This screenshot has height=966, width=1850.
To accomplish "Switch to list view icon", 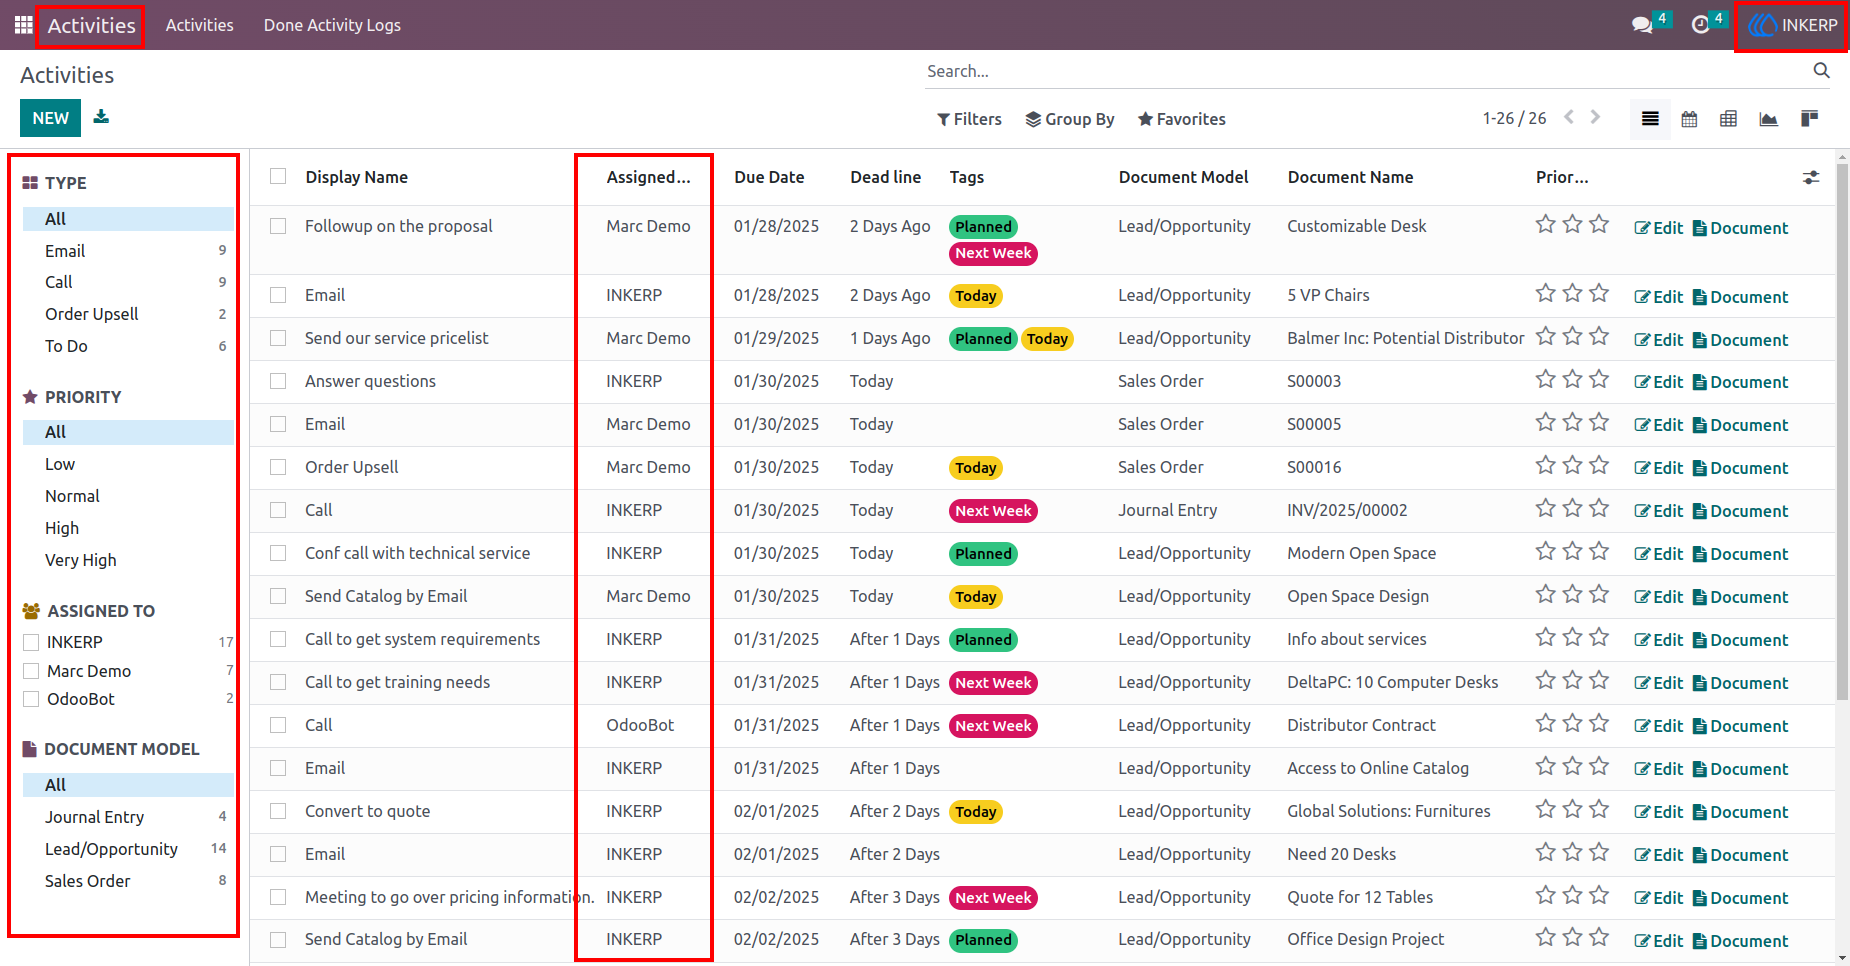I will click(x=1650, y=119).
